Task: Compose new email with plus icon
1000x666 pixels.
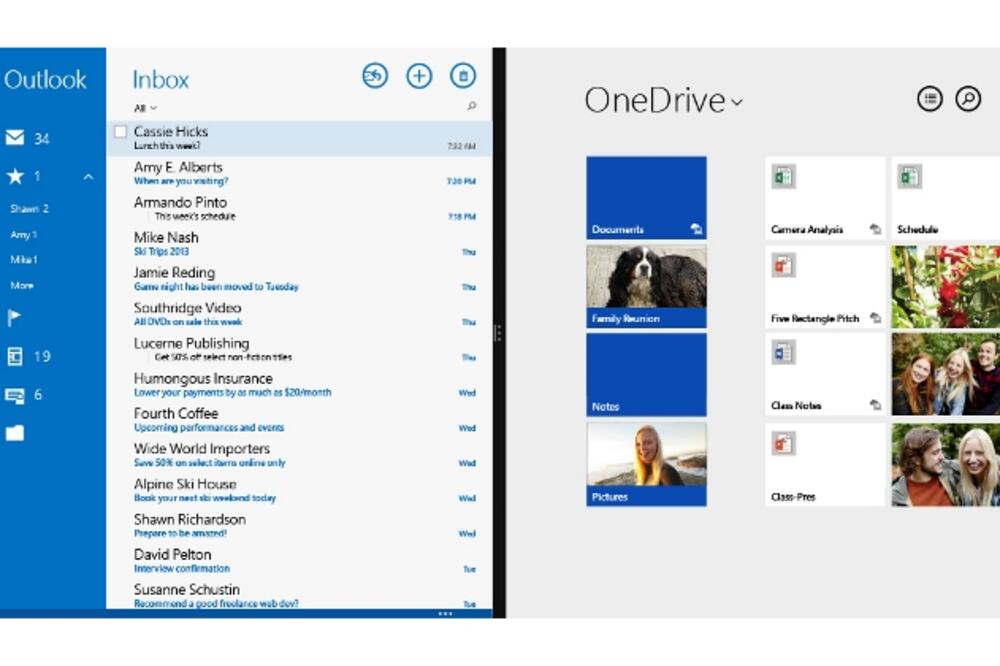Action: click(419, 76)
